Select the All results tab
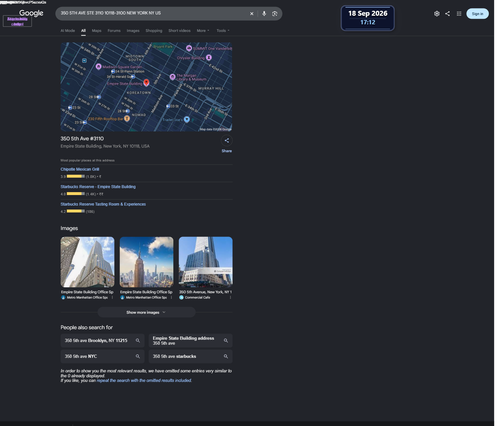 (x=83, y=30)
